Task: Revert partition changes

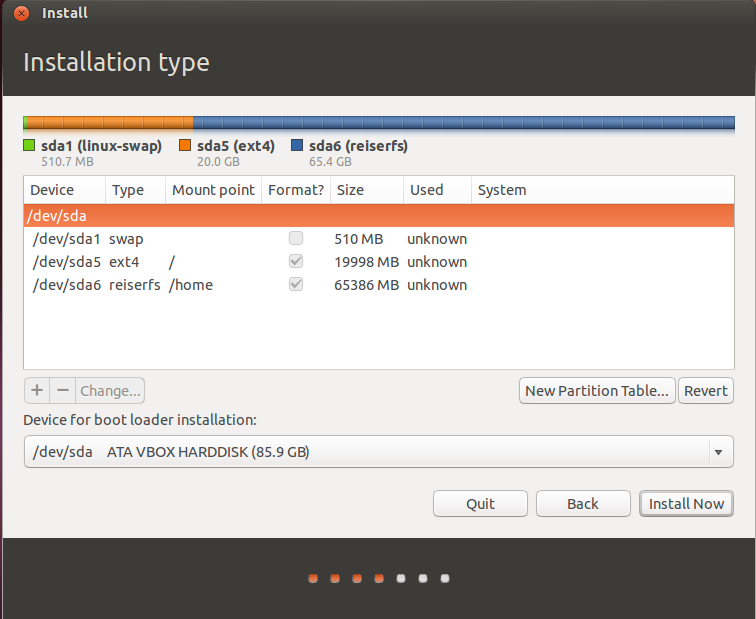Action: pyautogui.click(x=706, y=390)
